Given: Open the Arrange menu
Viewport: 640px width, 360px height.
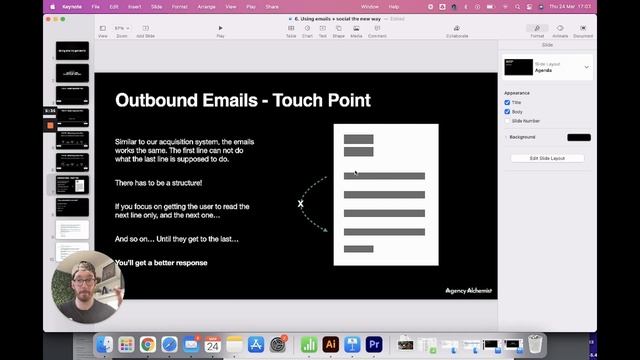Looking at the screenshot, I should coord(207,7).
